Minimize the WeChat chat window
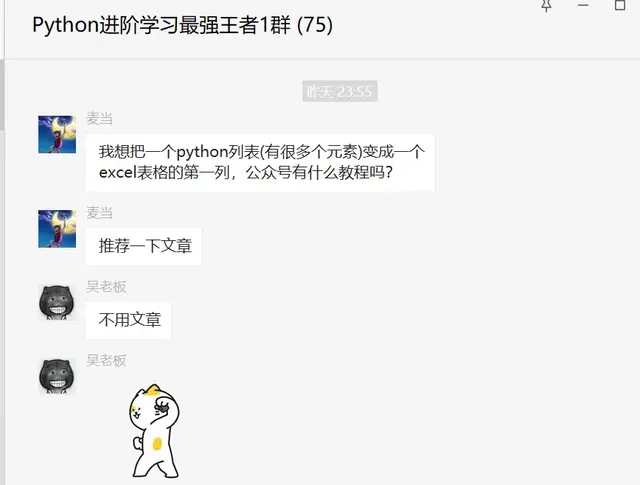This screenshot has height=485, width=640. click(583, 5)
